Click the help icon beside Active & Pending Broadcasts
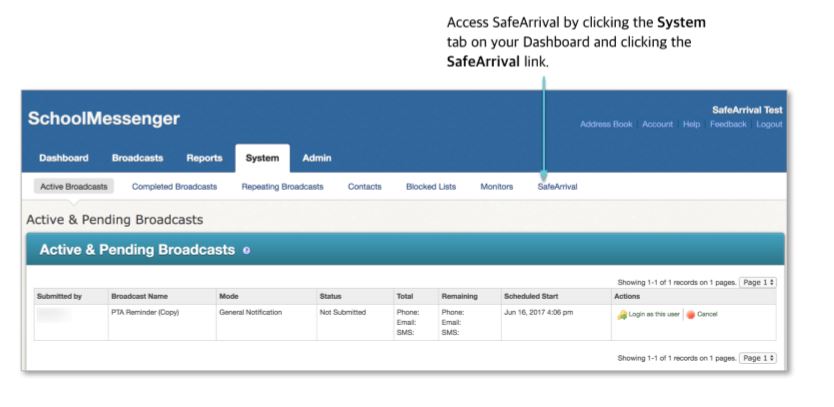 tap(246, 251)
